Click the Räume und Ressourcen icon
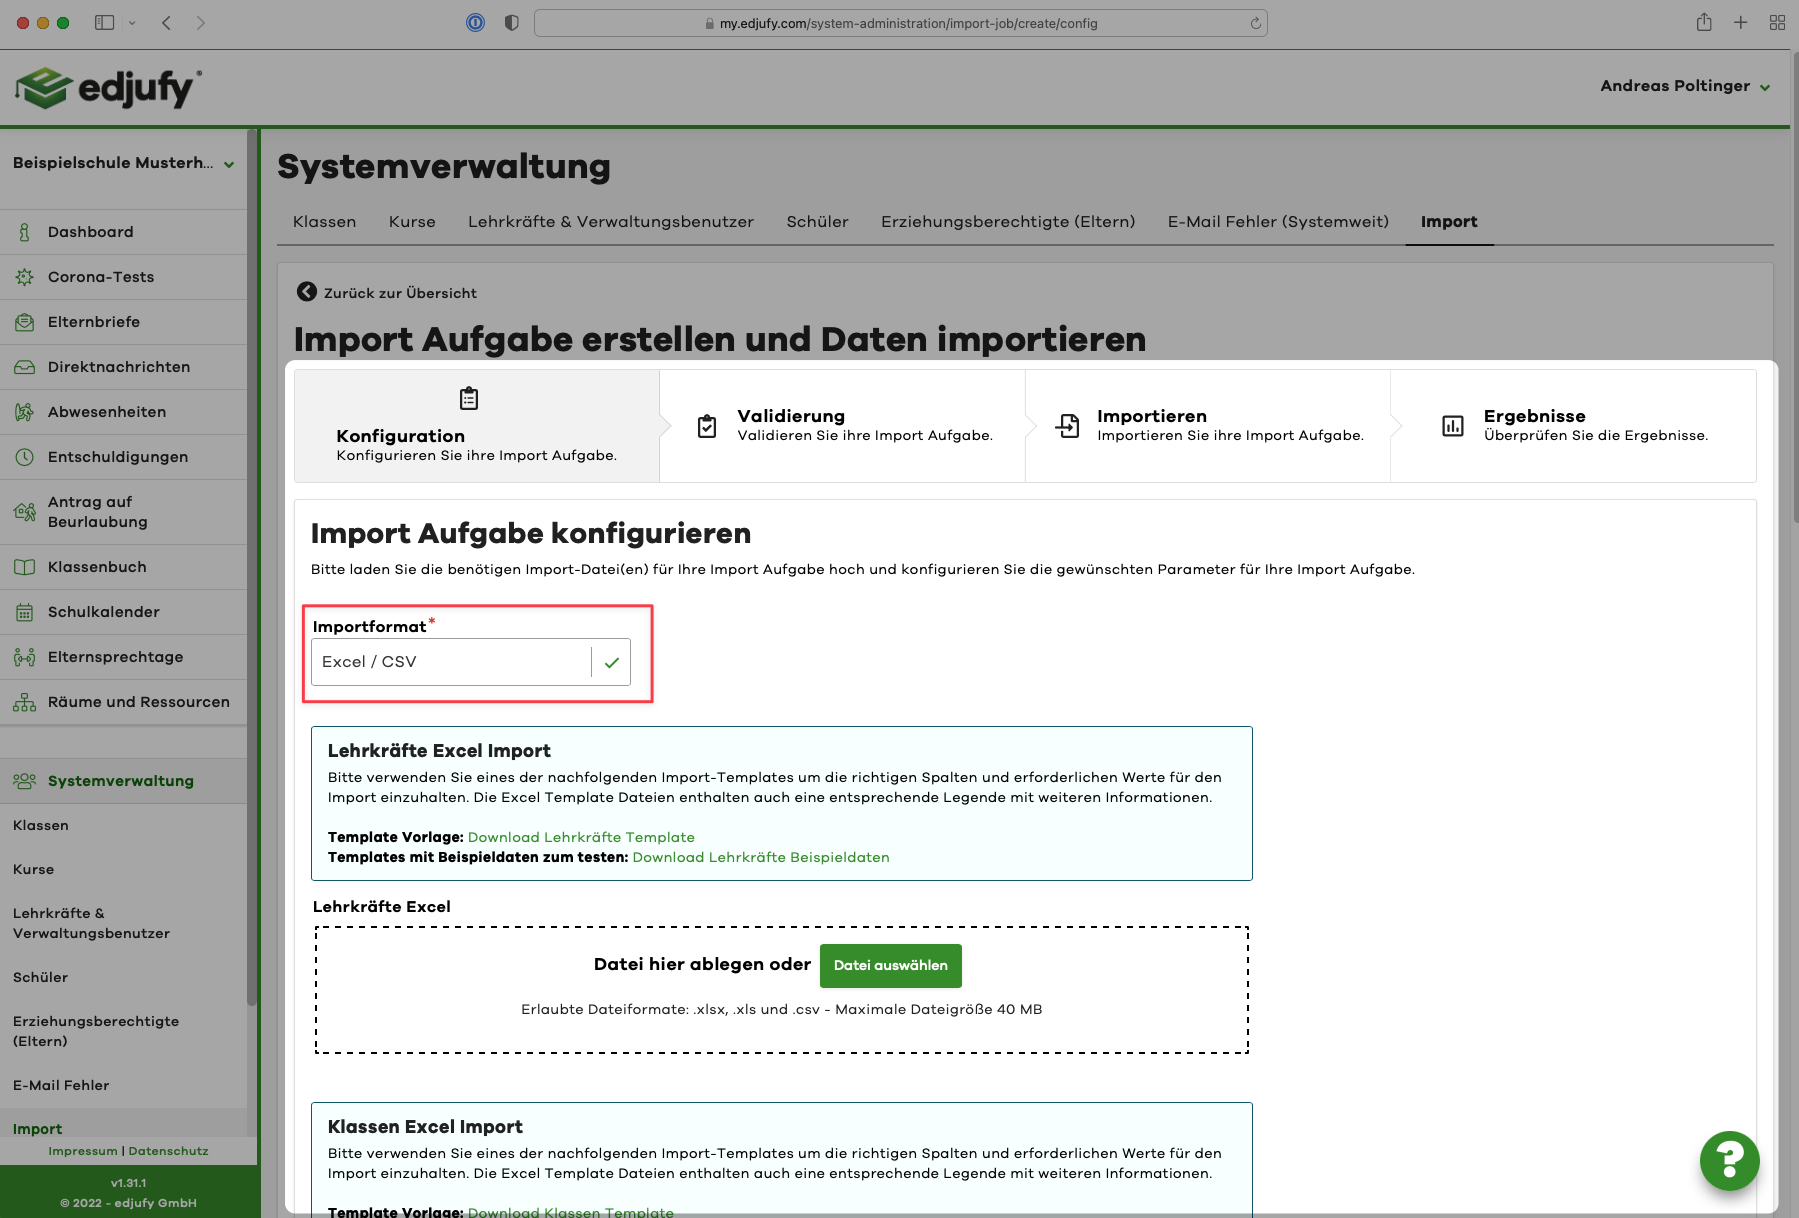The height and width of the screenshot is (1218, 1799). (x=25, y=702)
